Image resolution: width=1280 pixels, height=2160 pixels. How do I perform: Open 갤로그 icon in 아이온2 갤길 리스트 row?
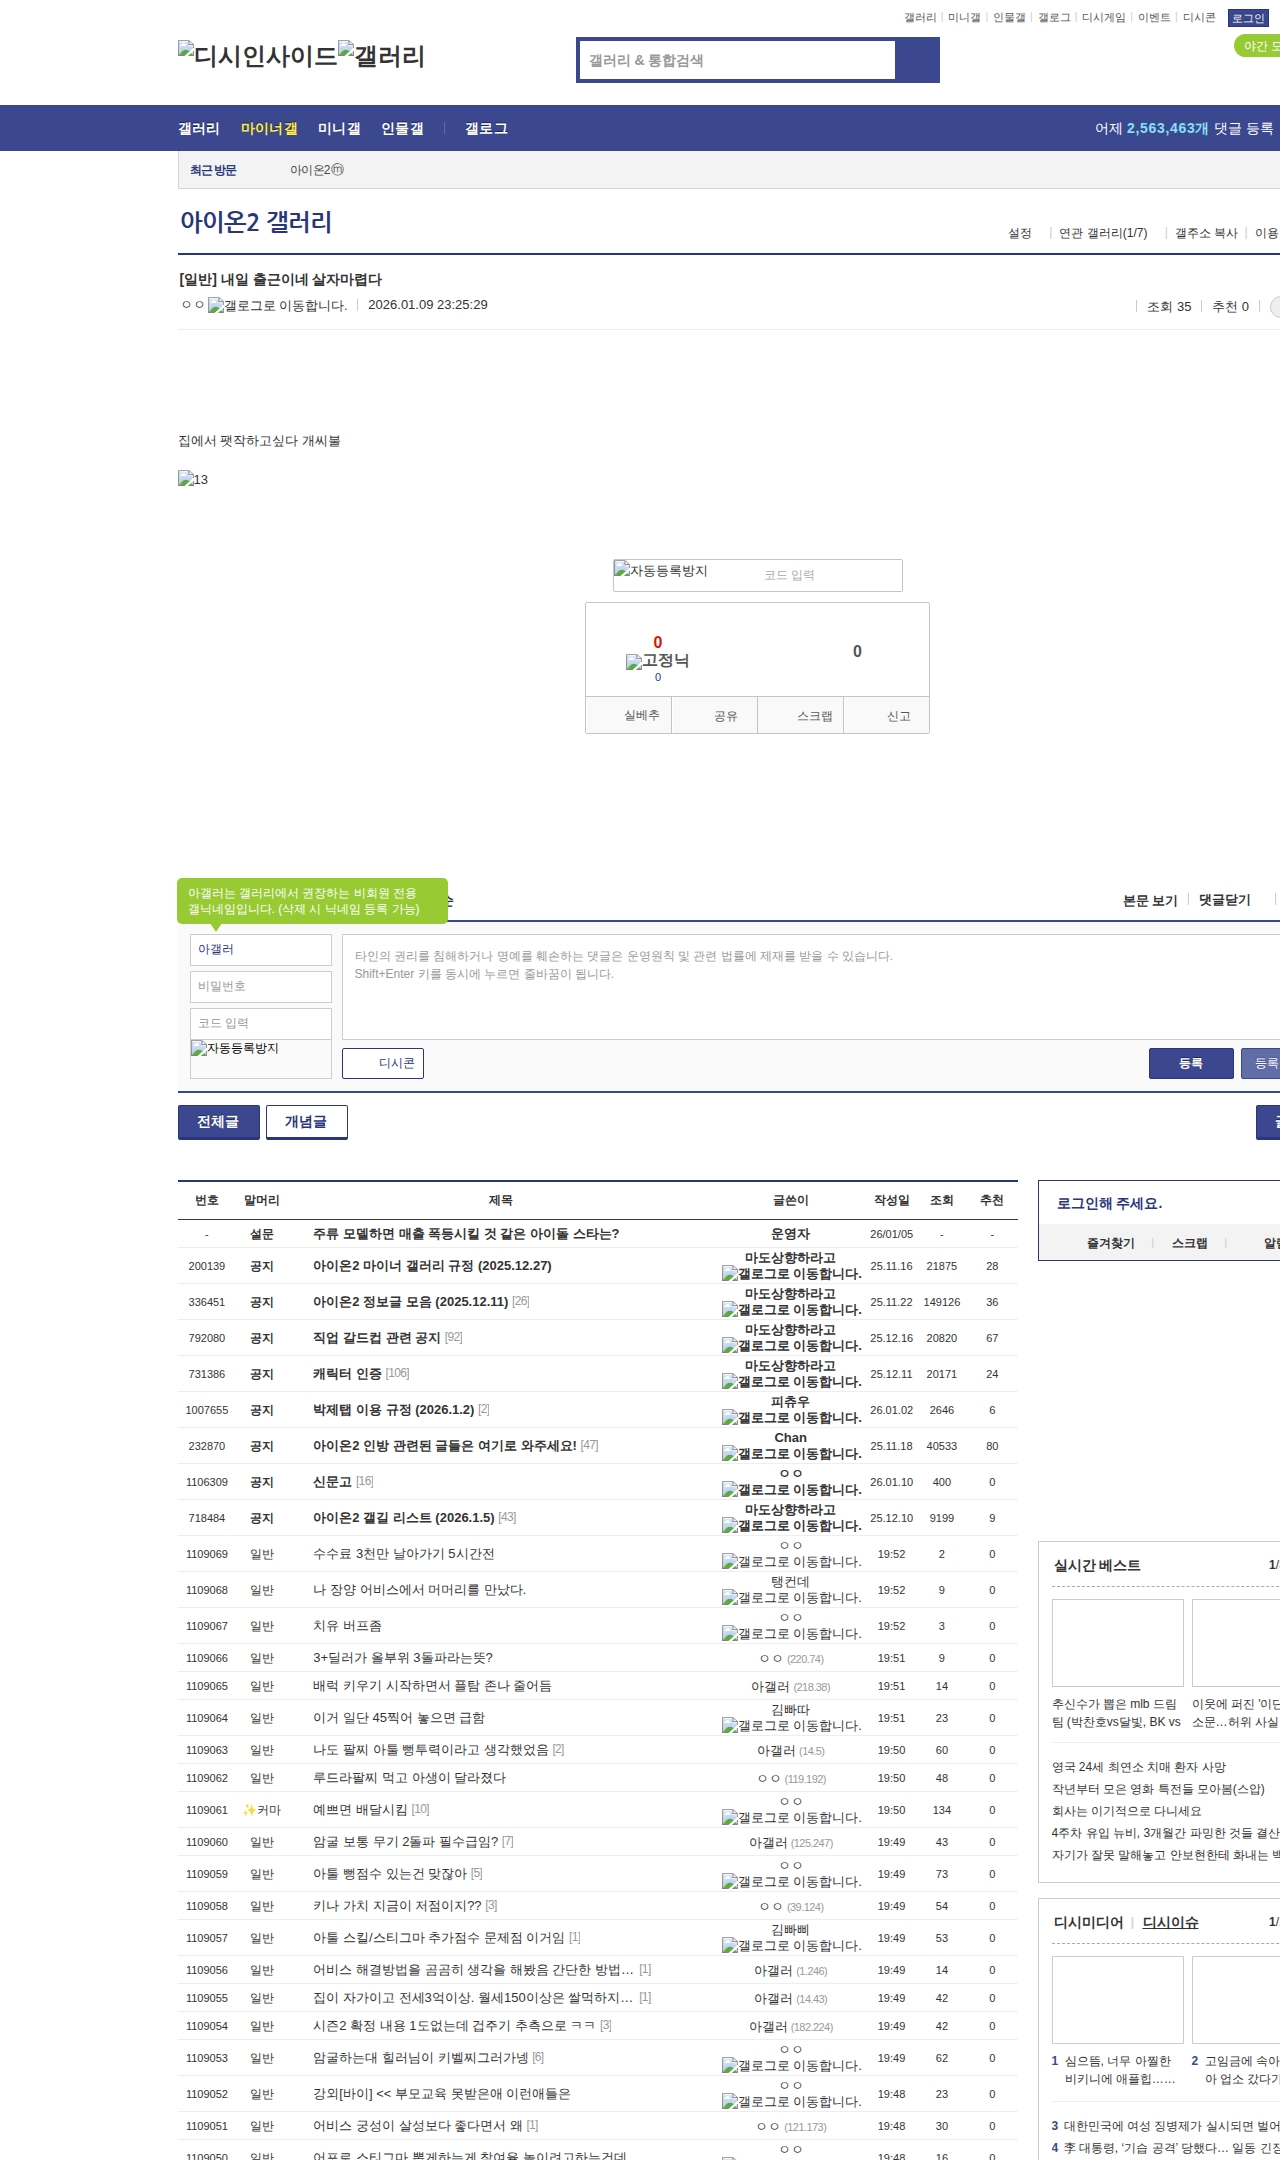coord(791,1526)
